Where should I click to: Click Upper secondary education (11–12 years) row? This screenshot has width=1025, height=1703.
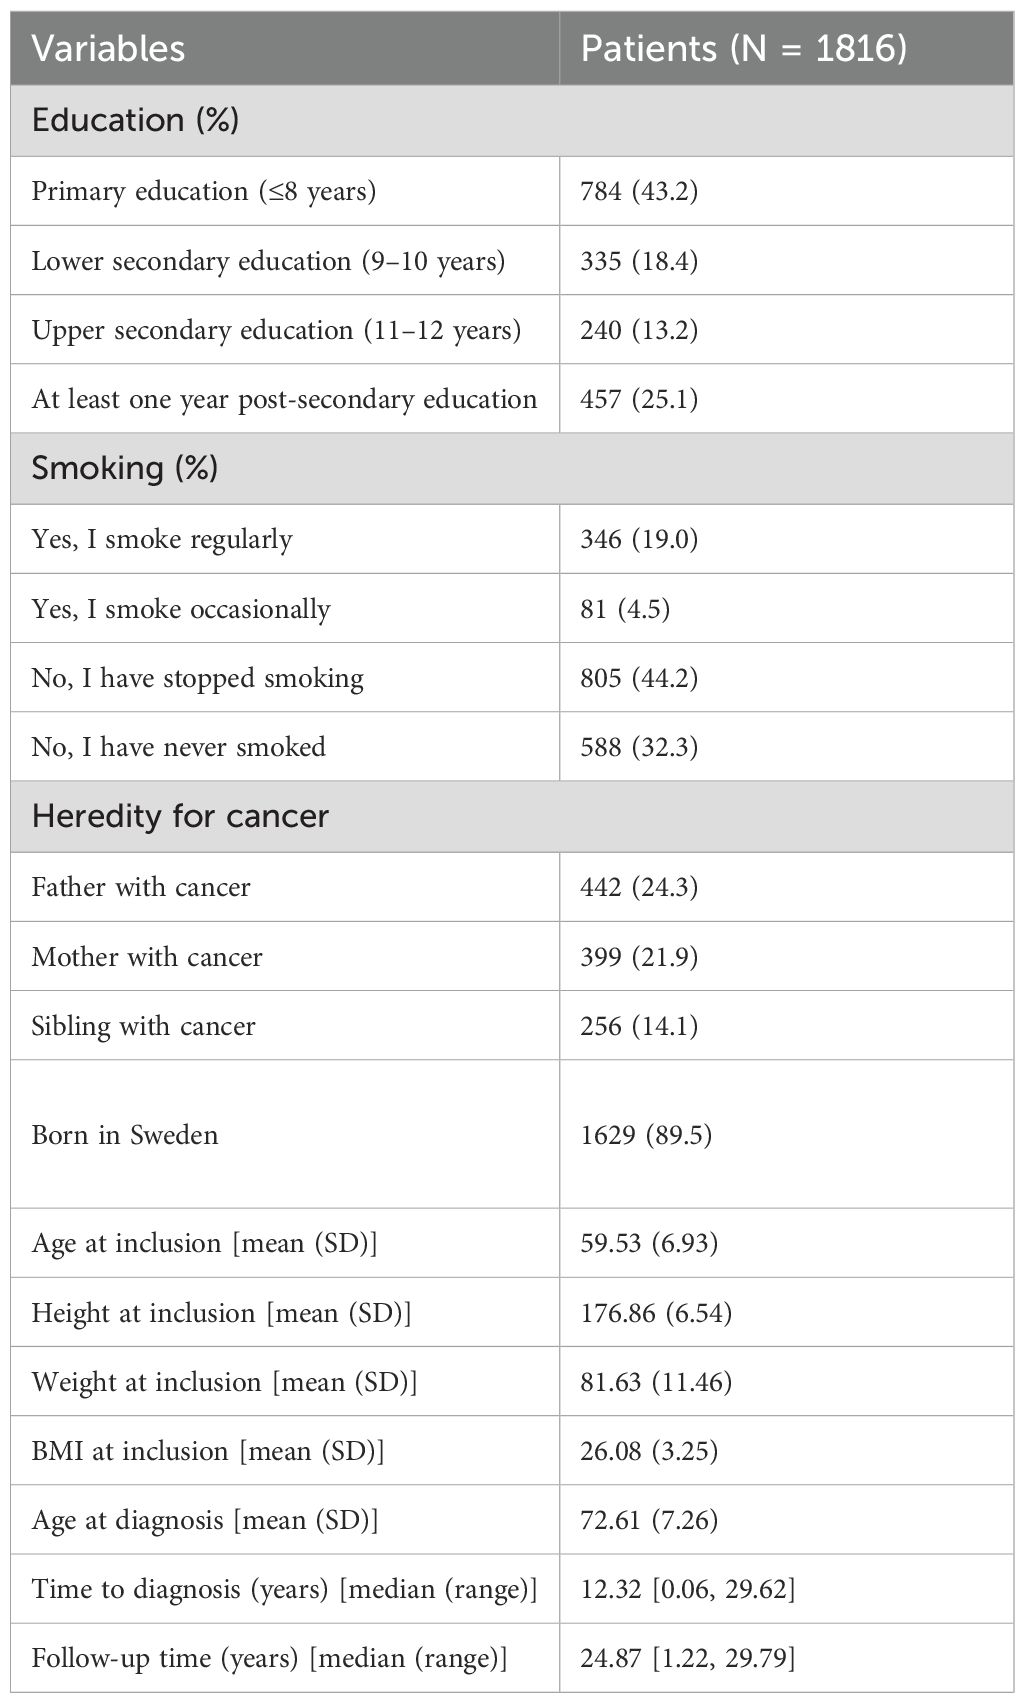pyautogui.click(x=276, y=330)
